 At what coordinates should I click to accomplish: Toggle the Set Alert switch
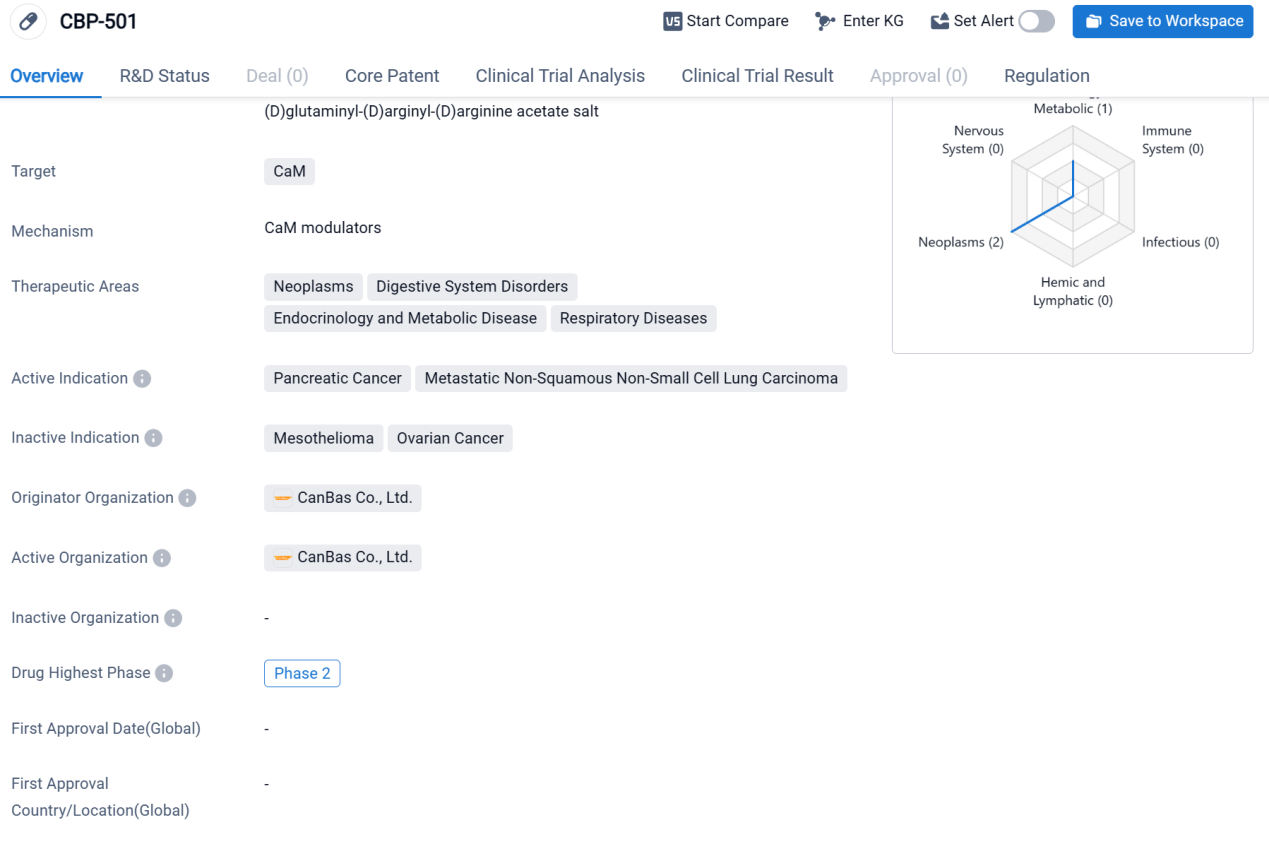click(1036, 21)
